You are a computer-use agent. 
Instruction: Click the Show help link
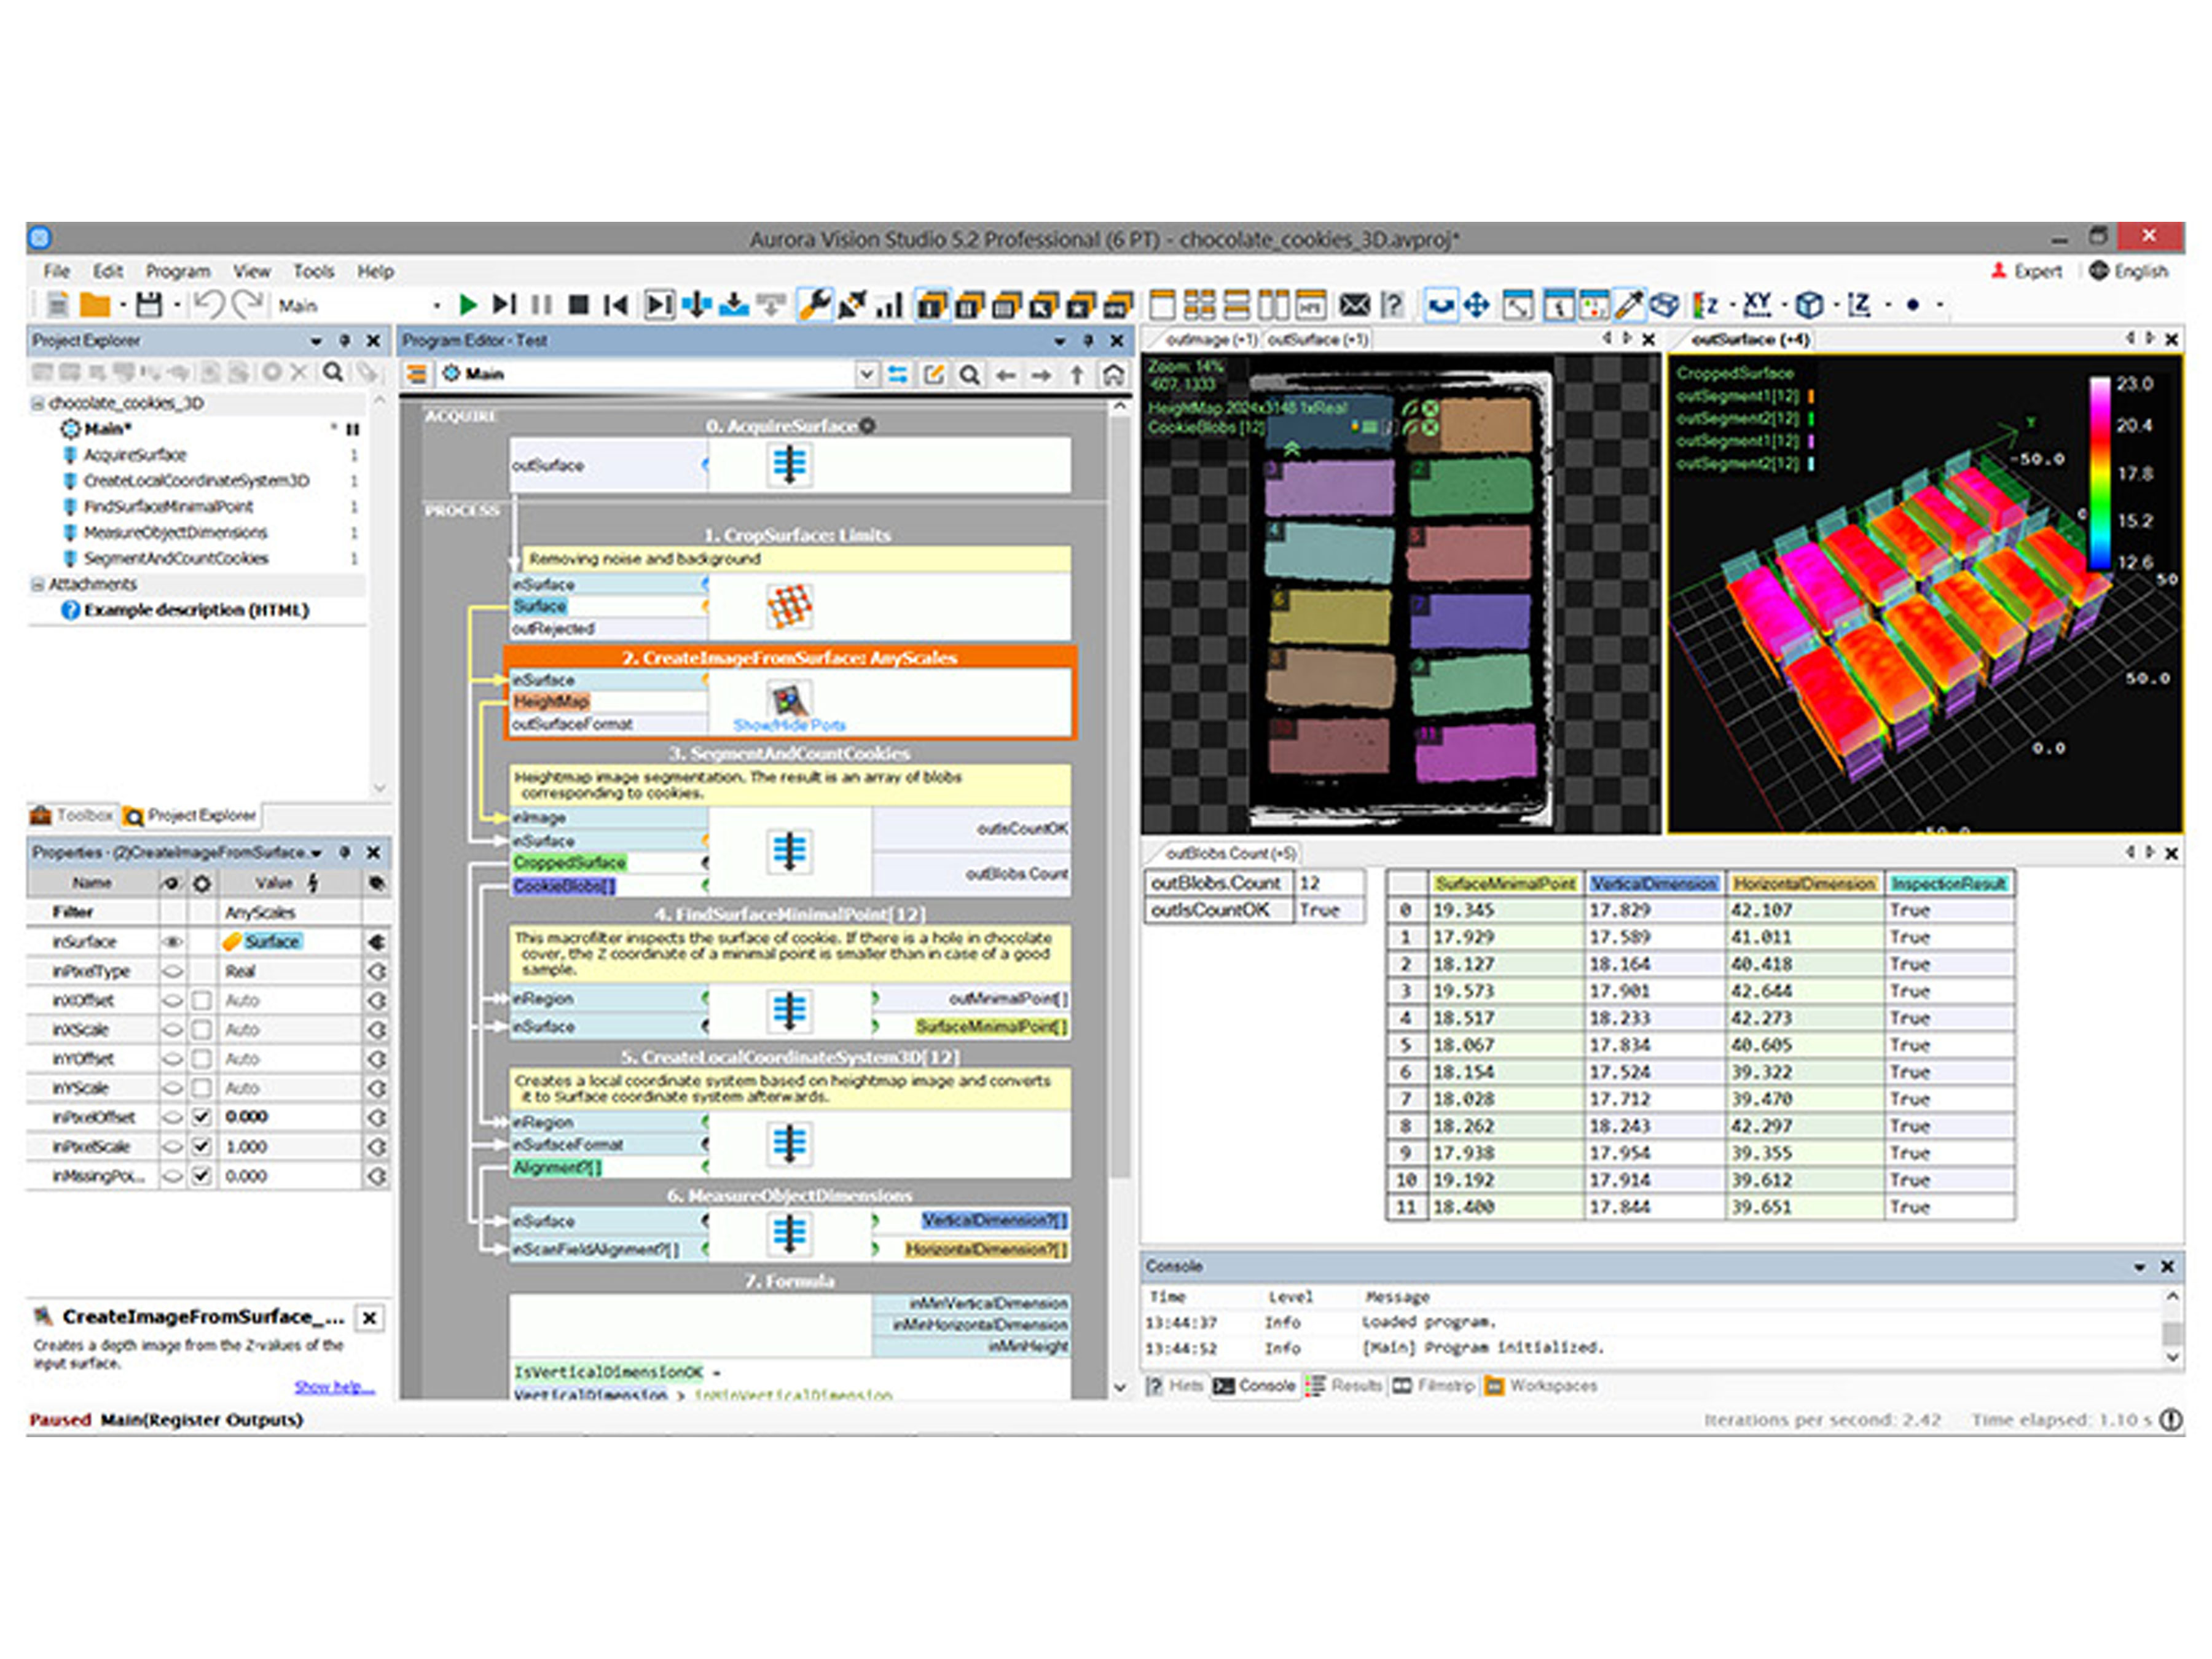334,1386
